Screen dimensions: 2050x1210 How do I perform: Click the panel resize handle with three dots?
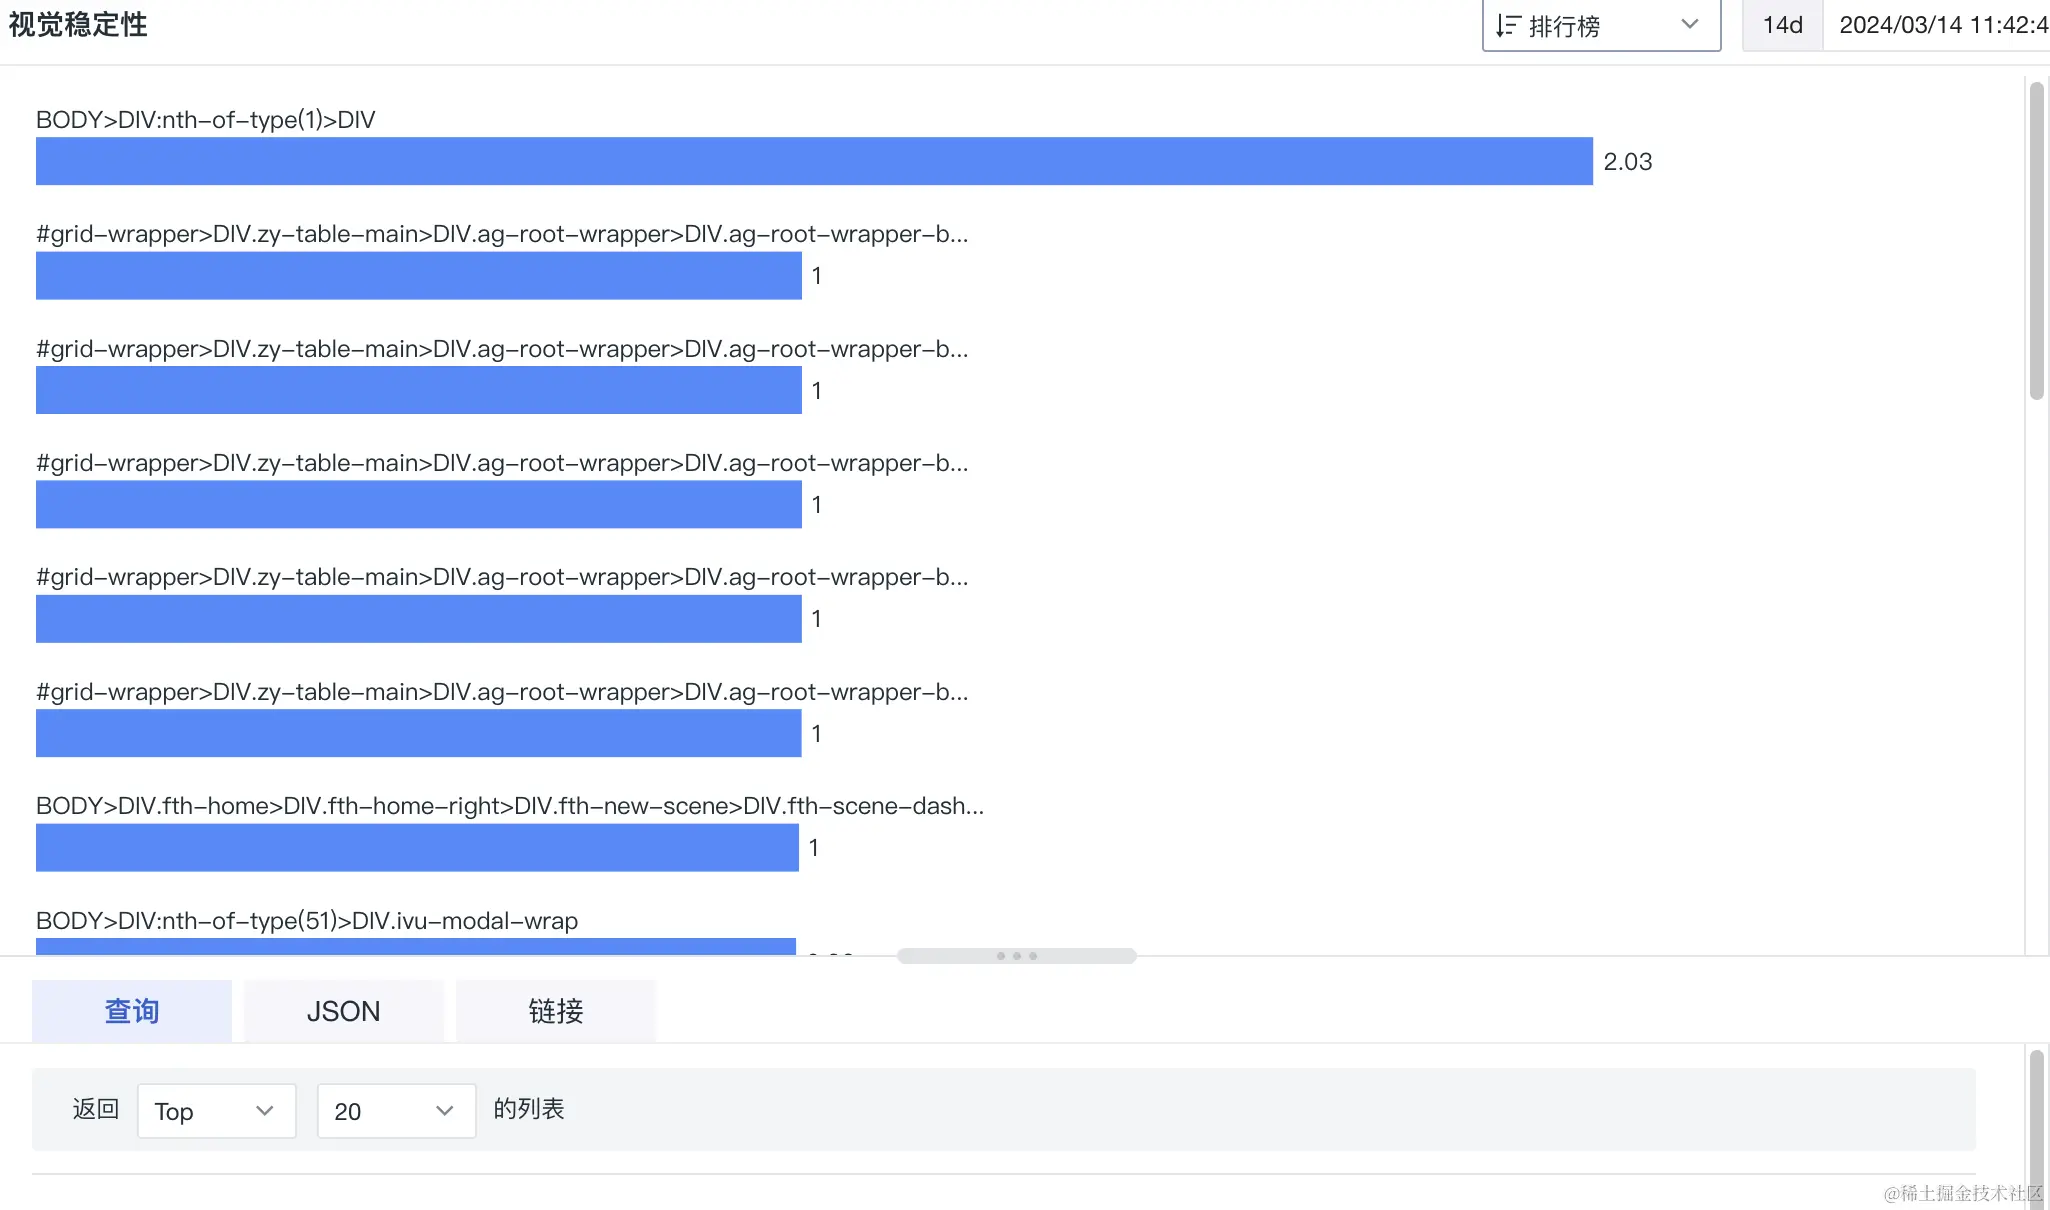(1017, 956)
